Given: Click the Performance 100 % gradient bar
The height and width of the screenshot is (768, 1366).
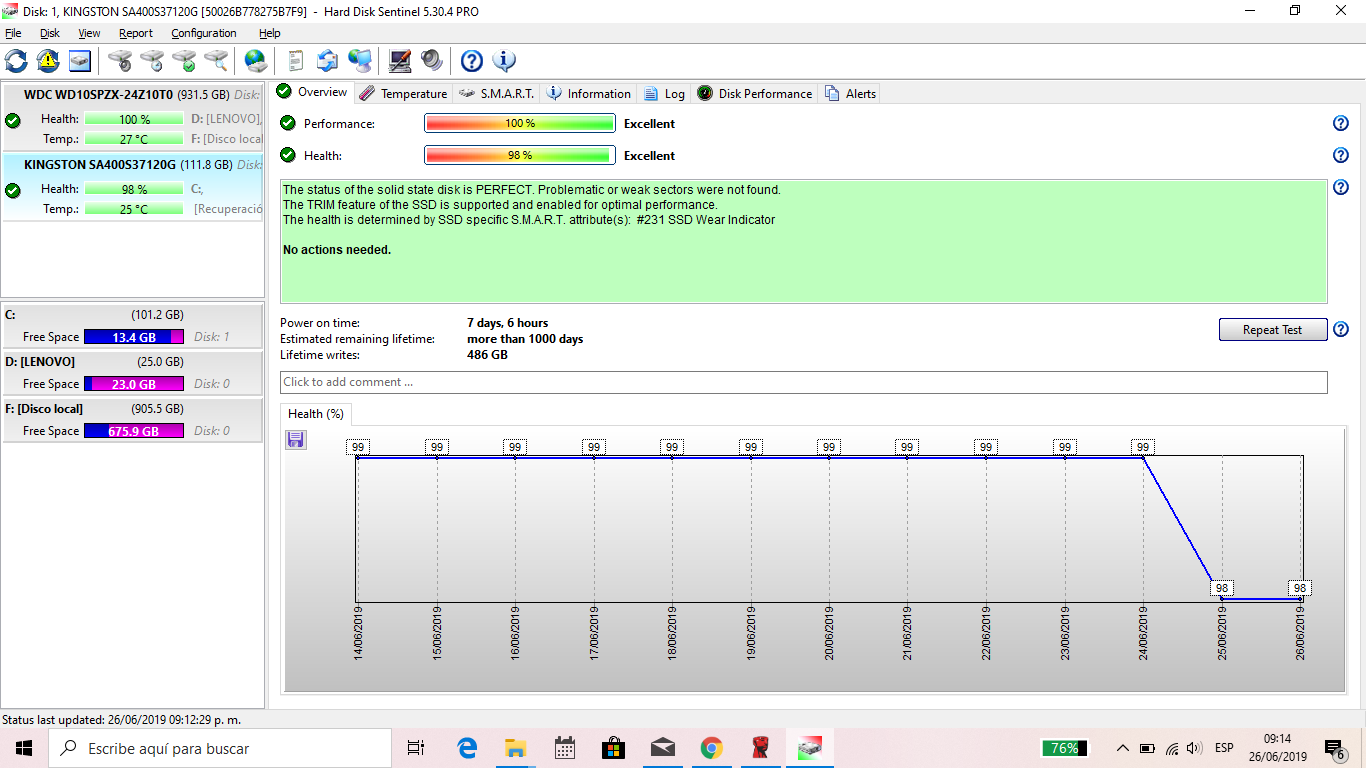Looking at the screenshot, I should [520, 123].
